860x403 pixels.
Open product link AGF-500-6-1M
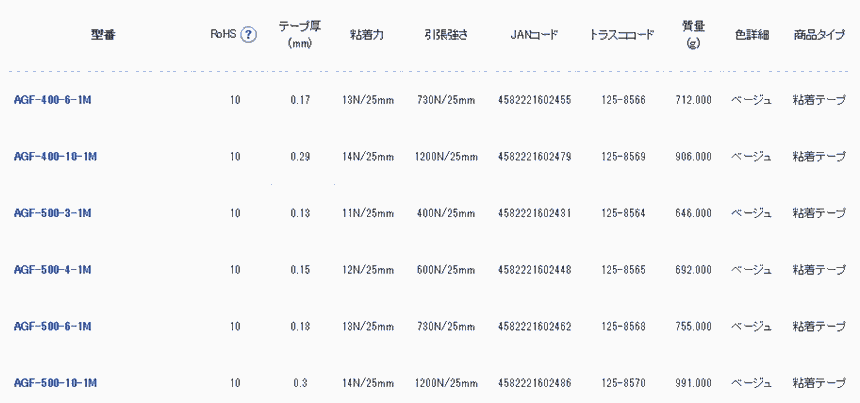[x=52, y=326]
